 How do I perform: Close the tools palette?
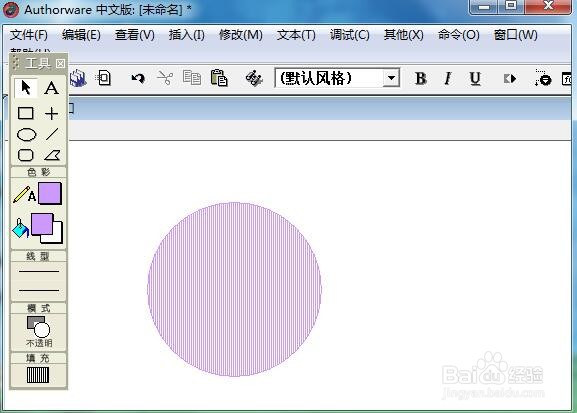(x=60, y=64)
